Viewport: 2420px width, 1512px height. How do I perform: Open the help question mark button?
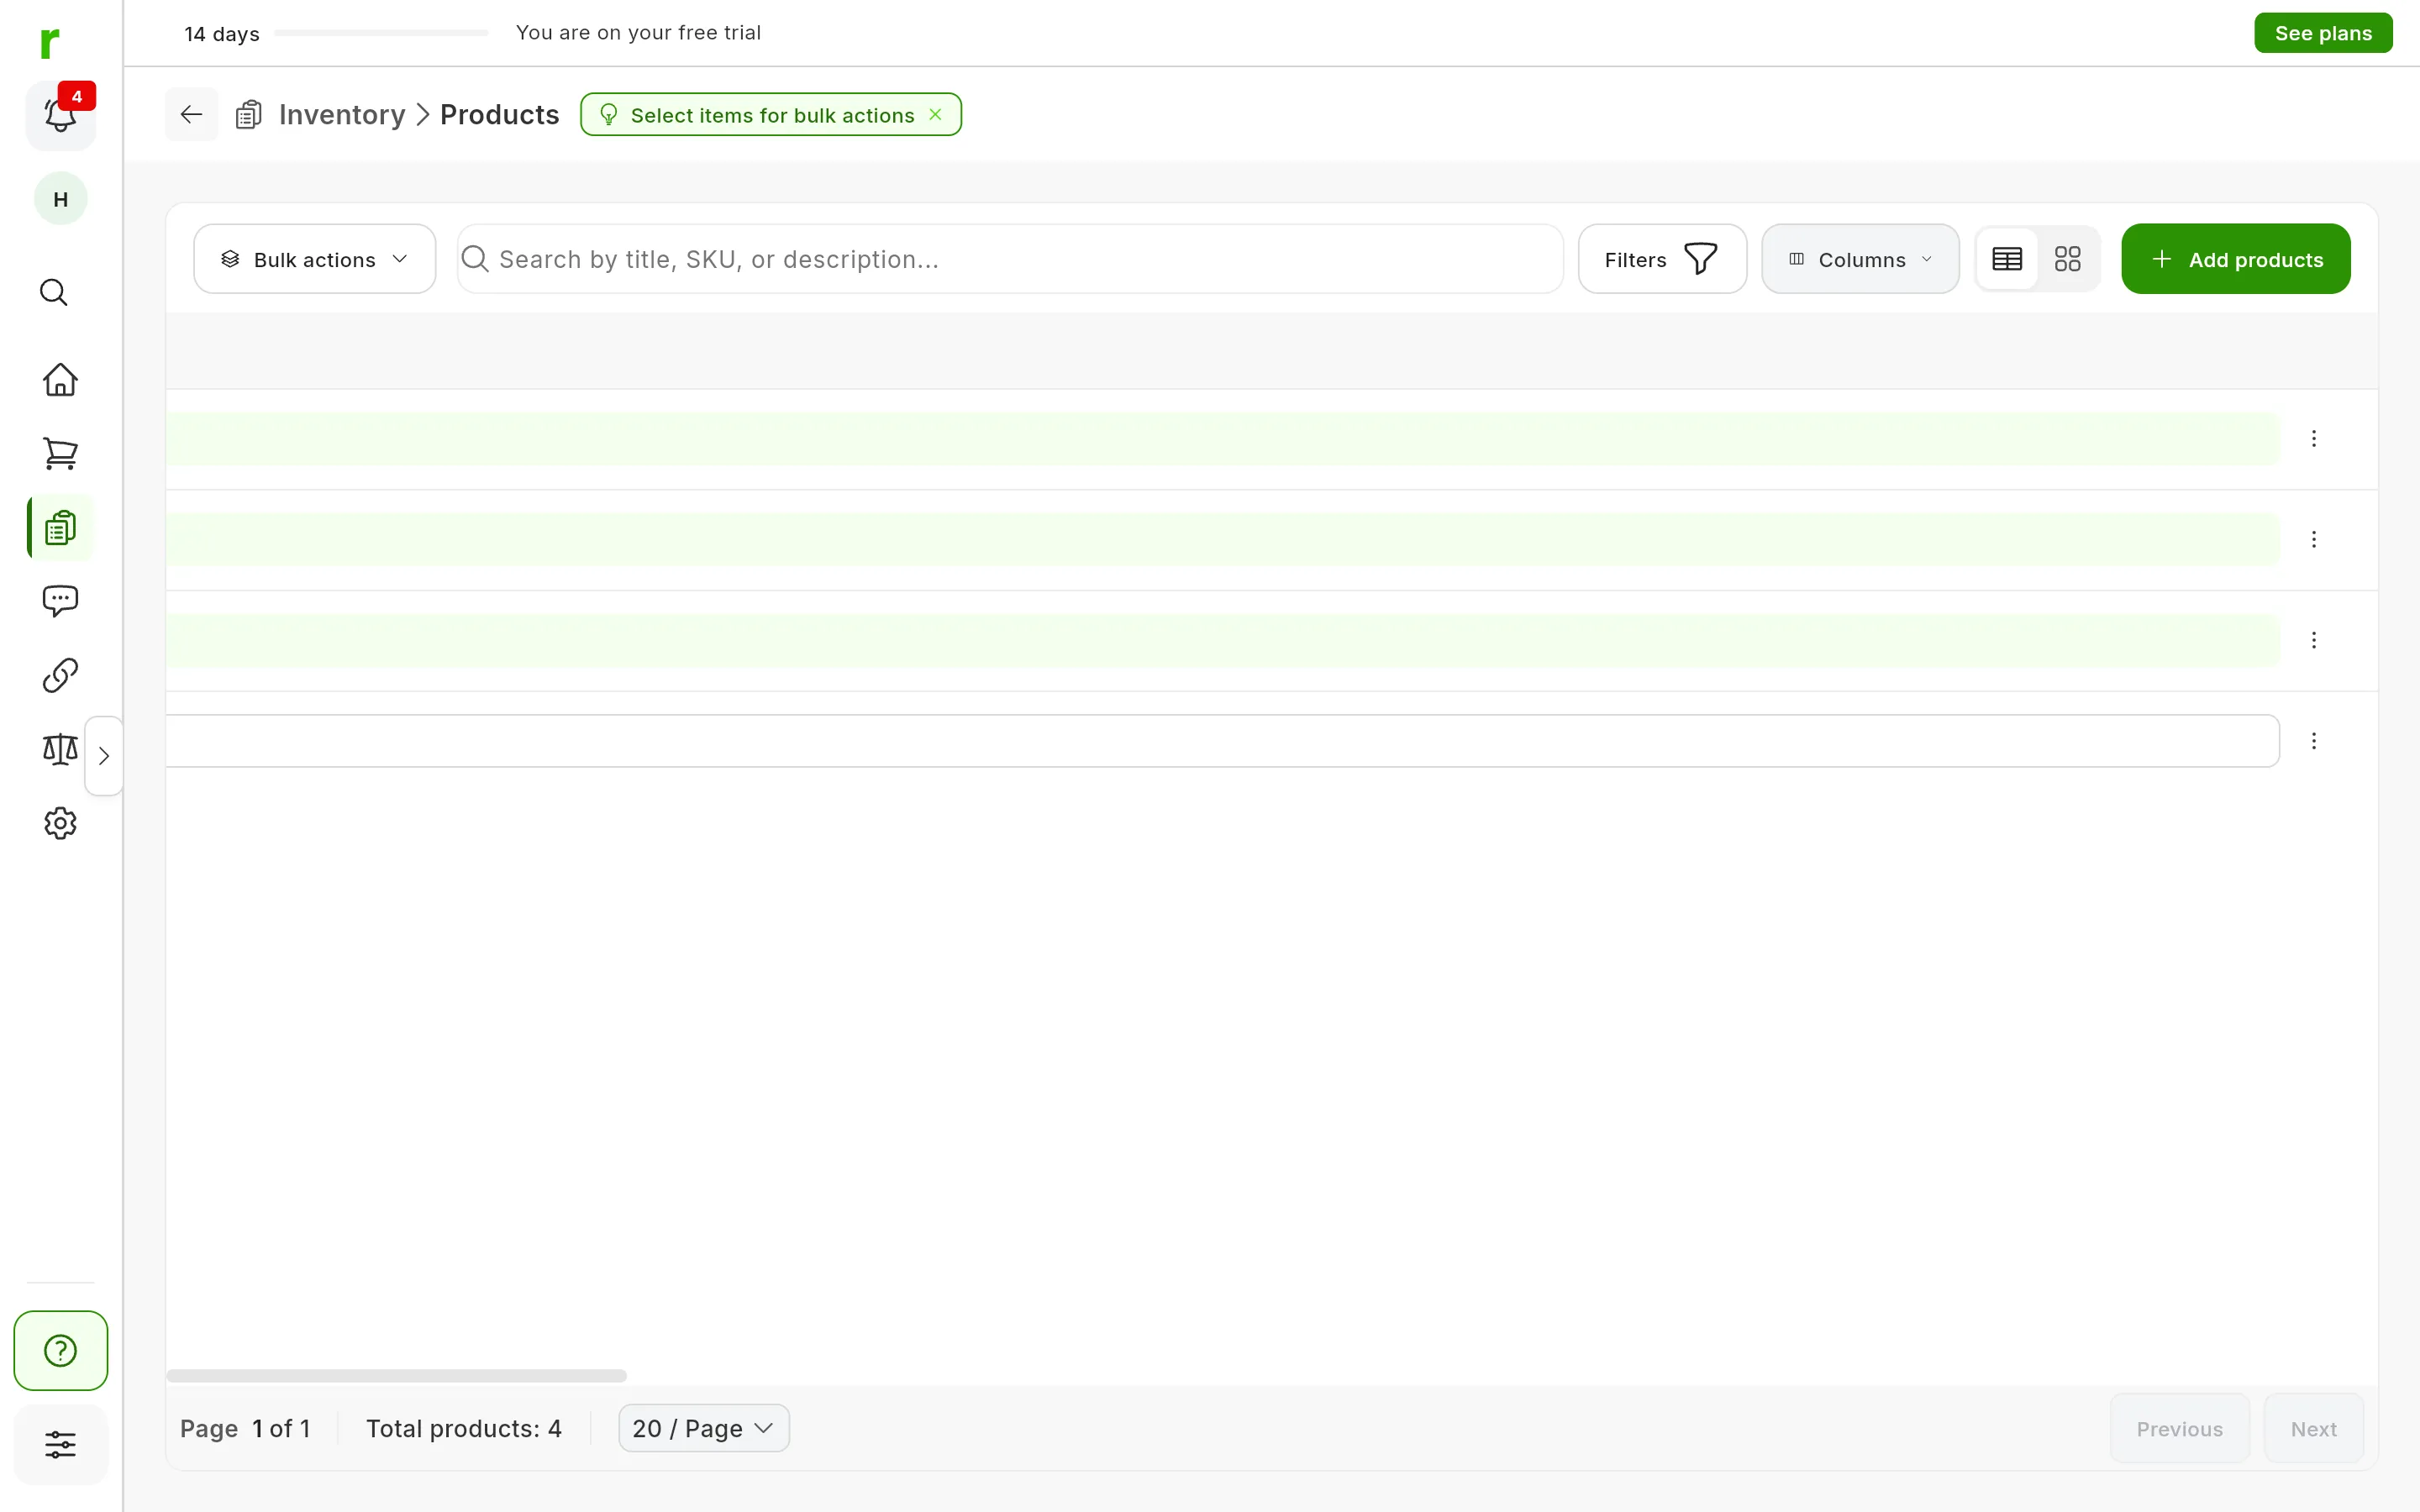(x=60, y=1350)
